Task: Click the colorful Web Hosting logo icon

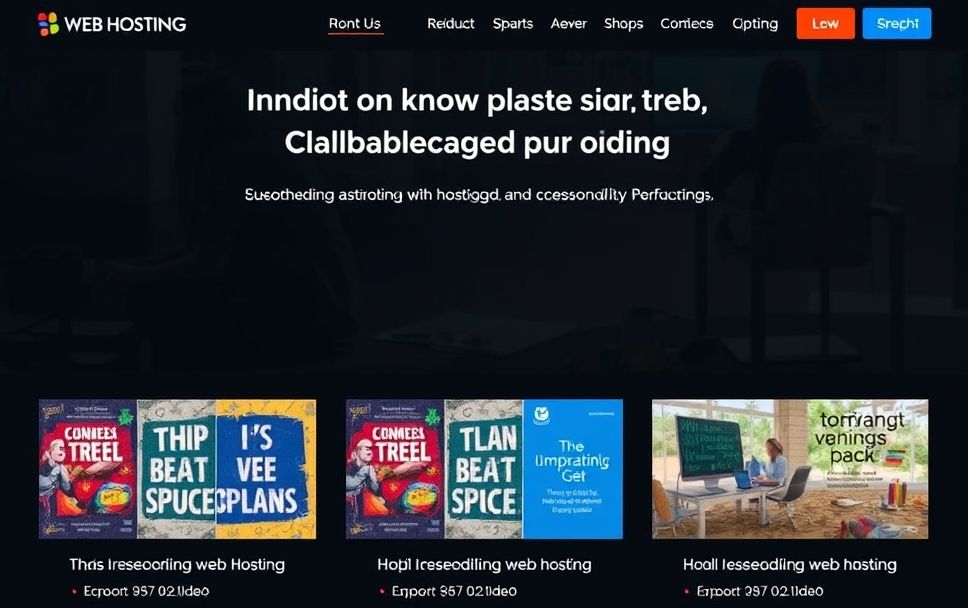Action: tap(48, 24)
